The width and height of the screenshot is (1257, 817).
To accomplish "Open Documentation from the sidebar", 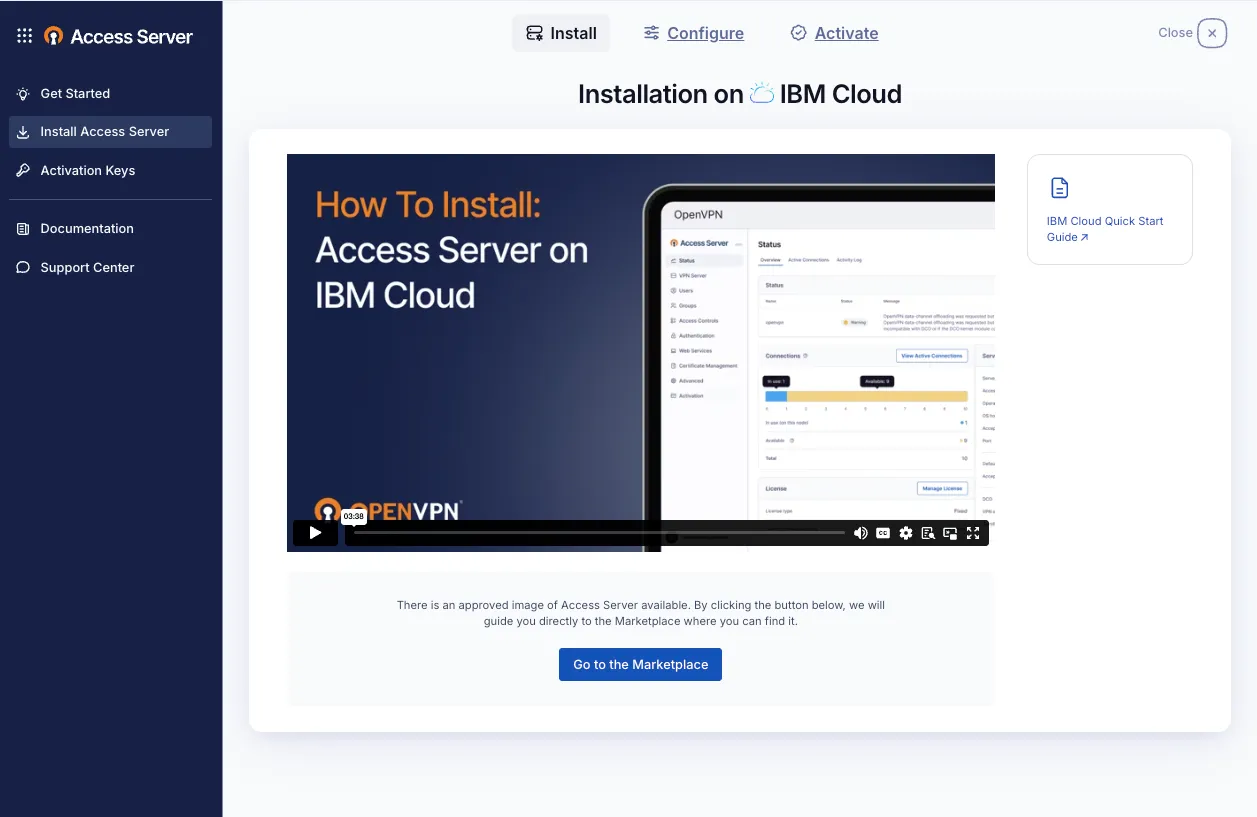I will [x=86, y=229].
